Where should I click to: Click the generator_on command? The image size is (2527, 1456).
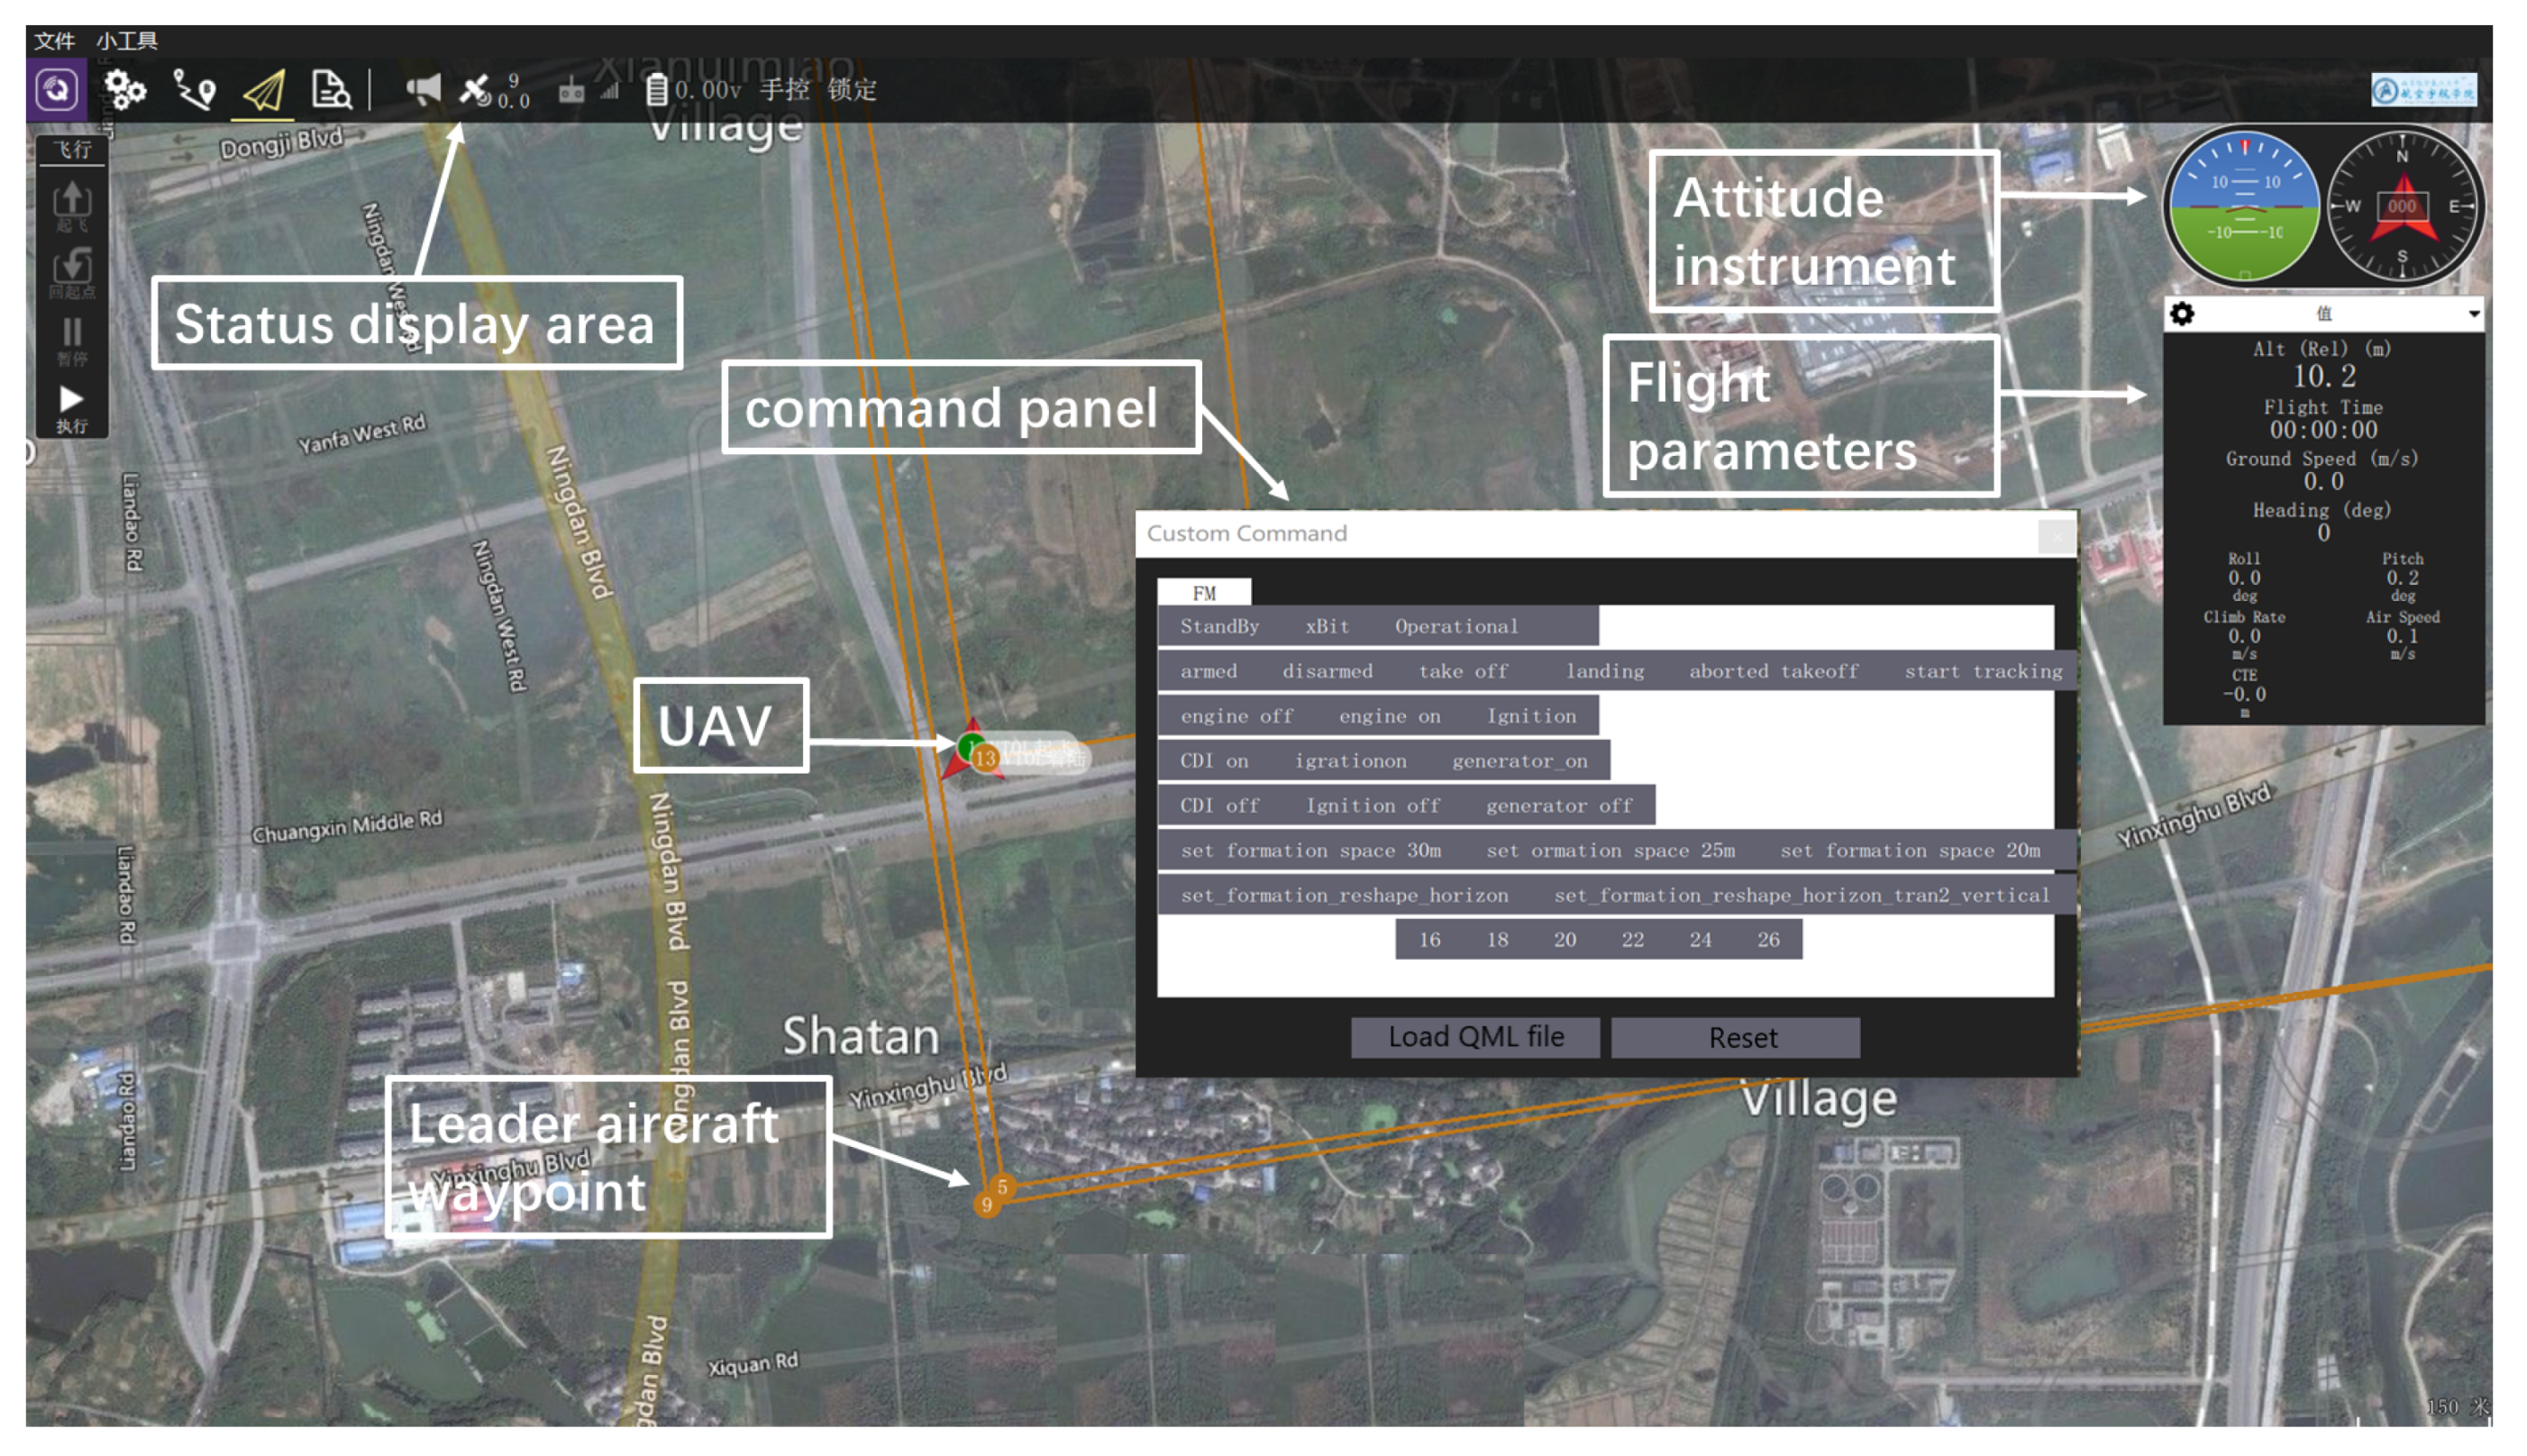pyautogui.click(x=1519, y=761)
